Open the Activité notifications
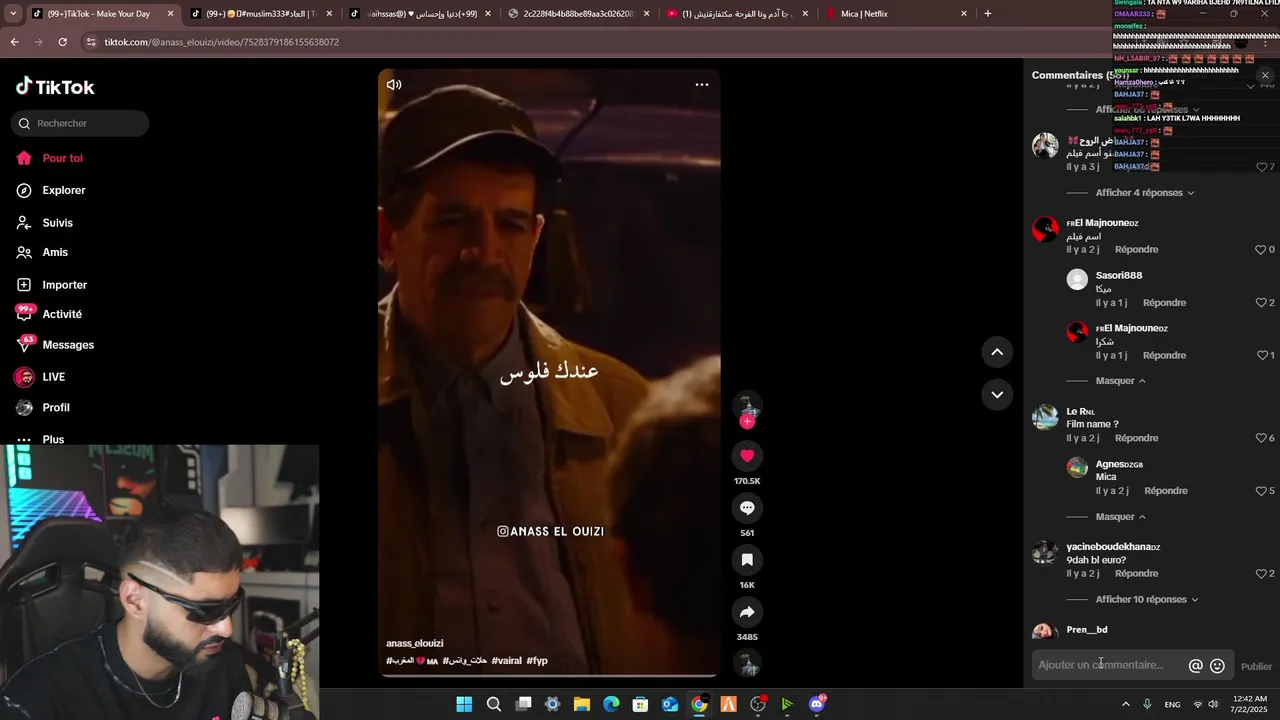1280x720 pixels. coord(62,314)
